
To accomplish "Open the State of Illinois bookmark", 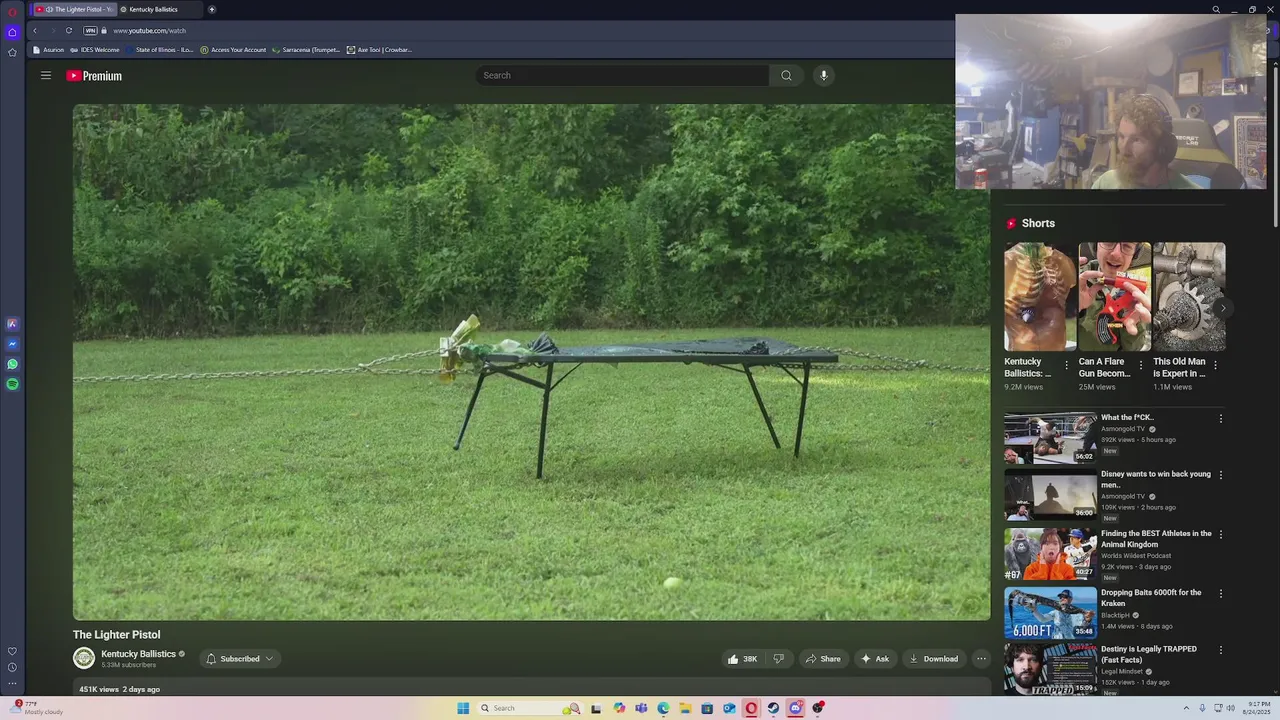I will pyautogui.click(x=160, y=50).
